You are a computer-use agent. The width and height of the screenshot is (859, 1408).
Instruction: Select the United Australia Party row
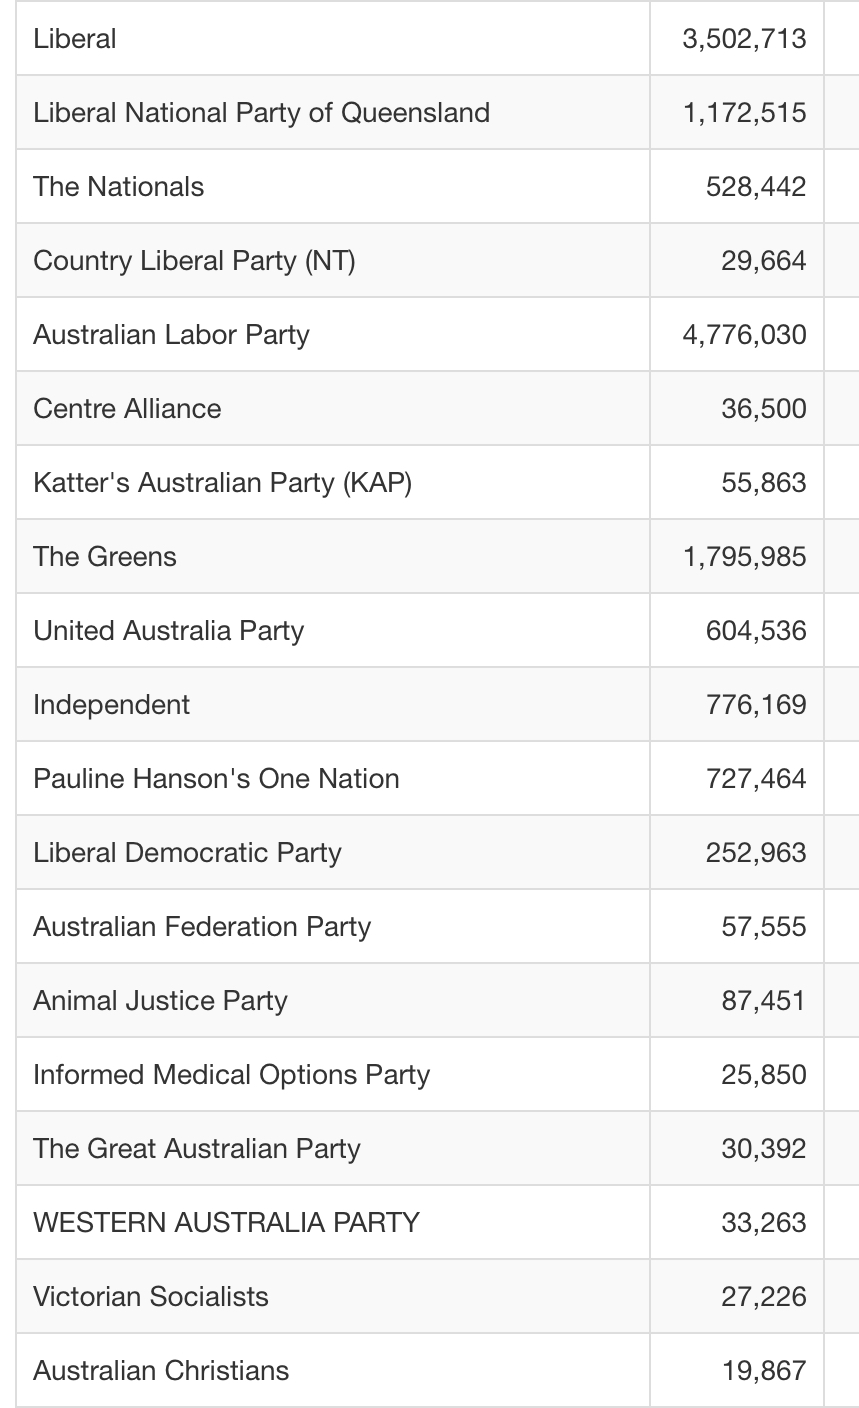click(x=437, y=630)
